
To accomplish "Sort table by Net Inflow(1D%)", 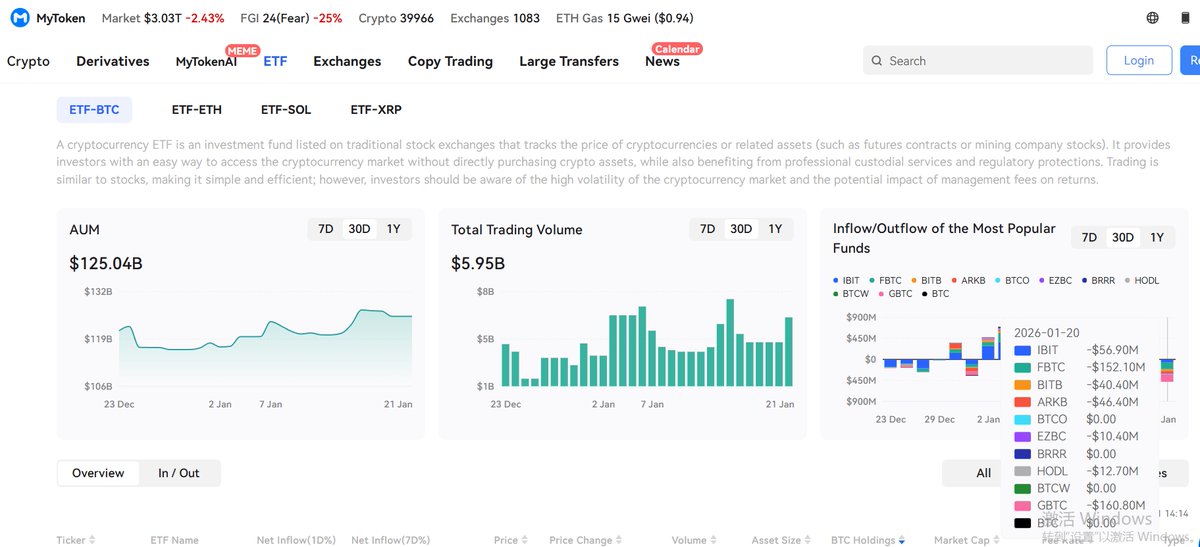I will tap(298, 540).
